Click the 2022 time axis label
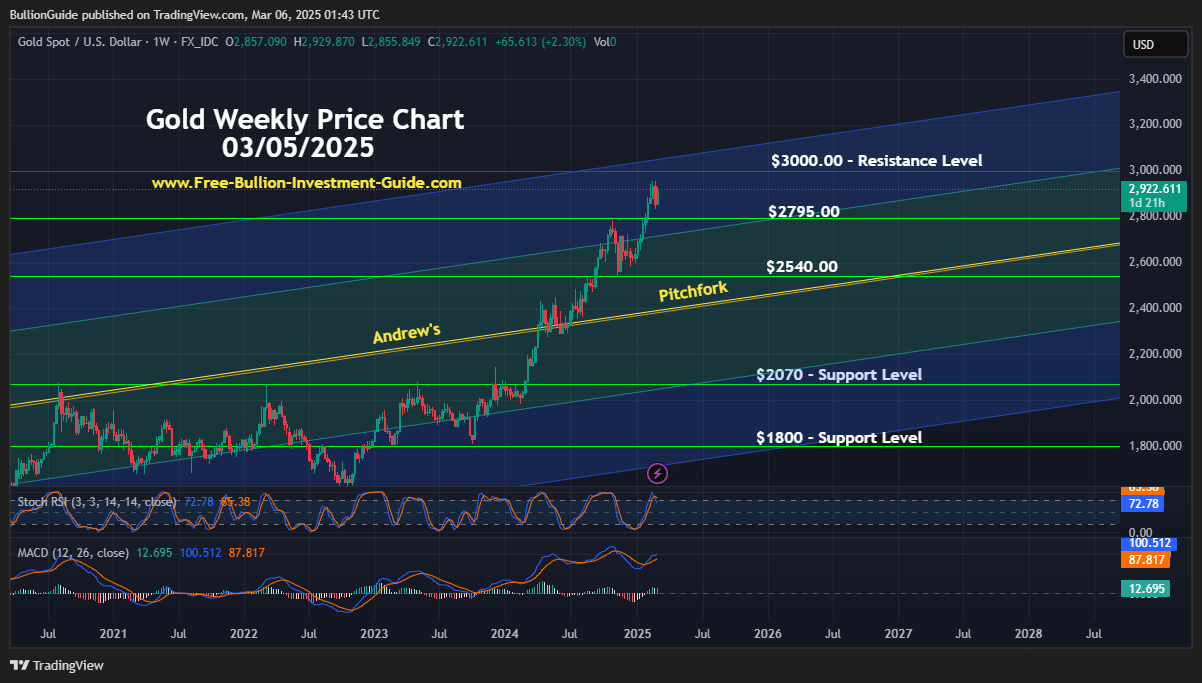 [x=244, y=634]
